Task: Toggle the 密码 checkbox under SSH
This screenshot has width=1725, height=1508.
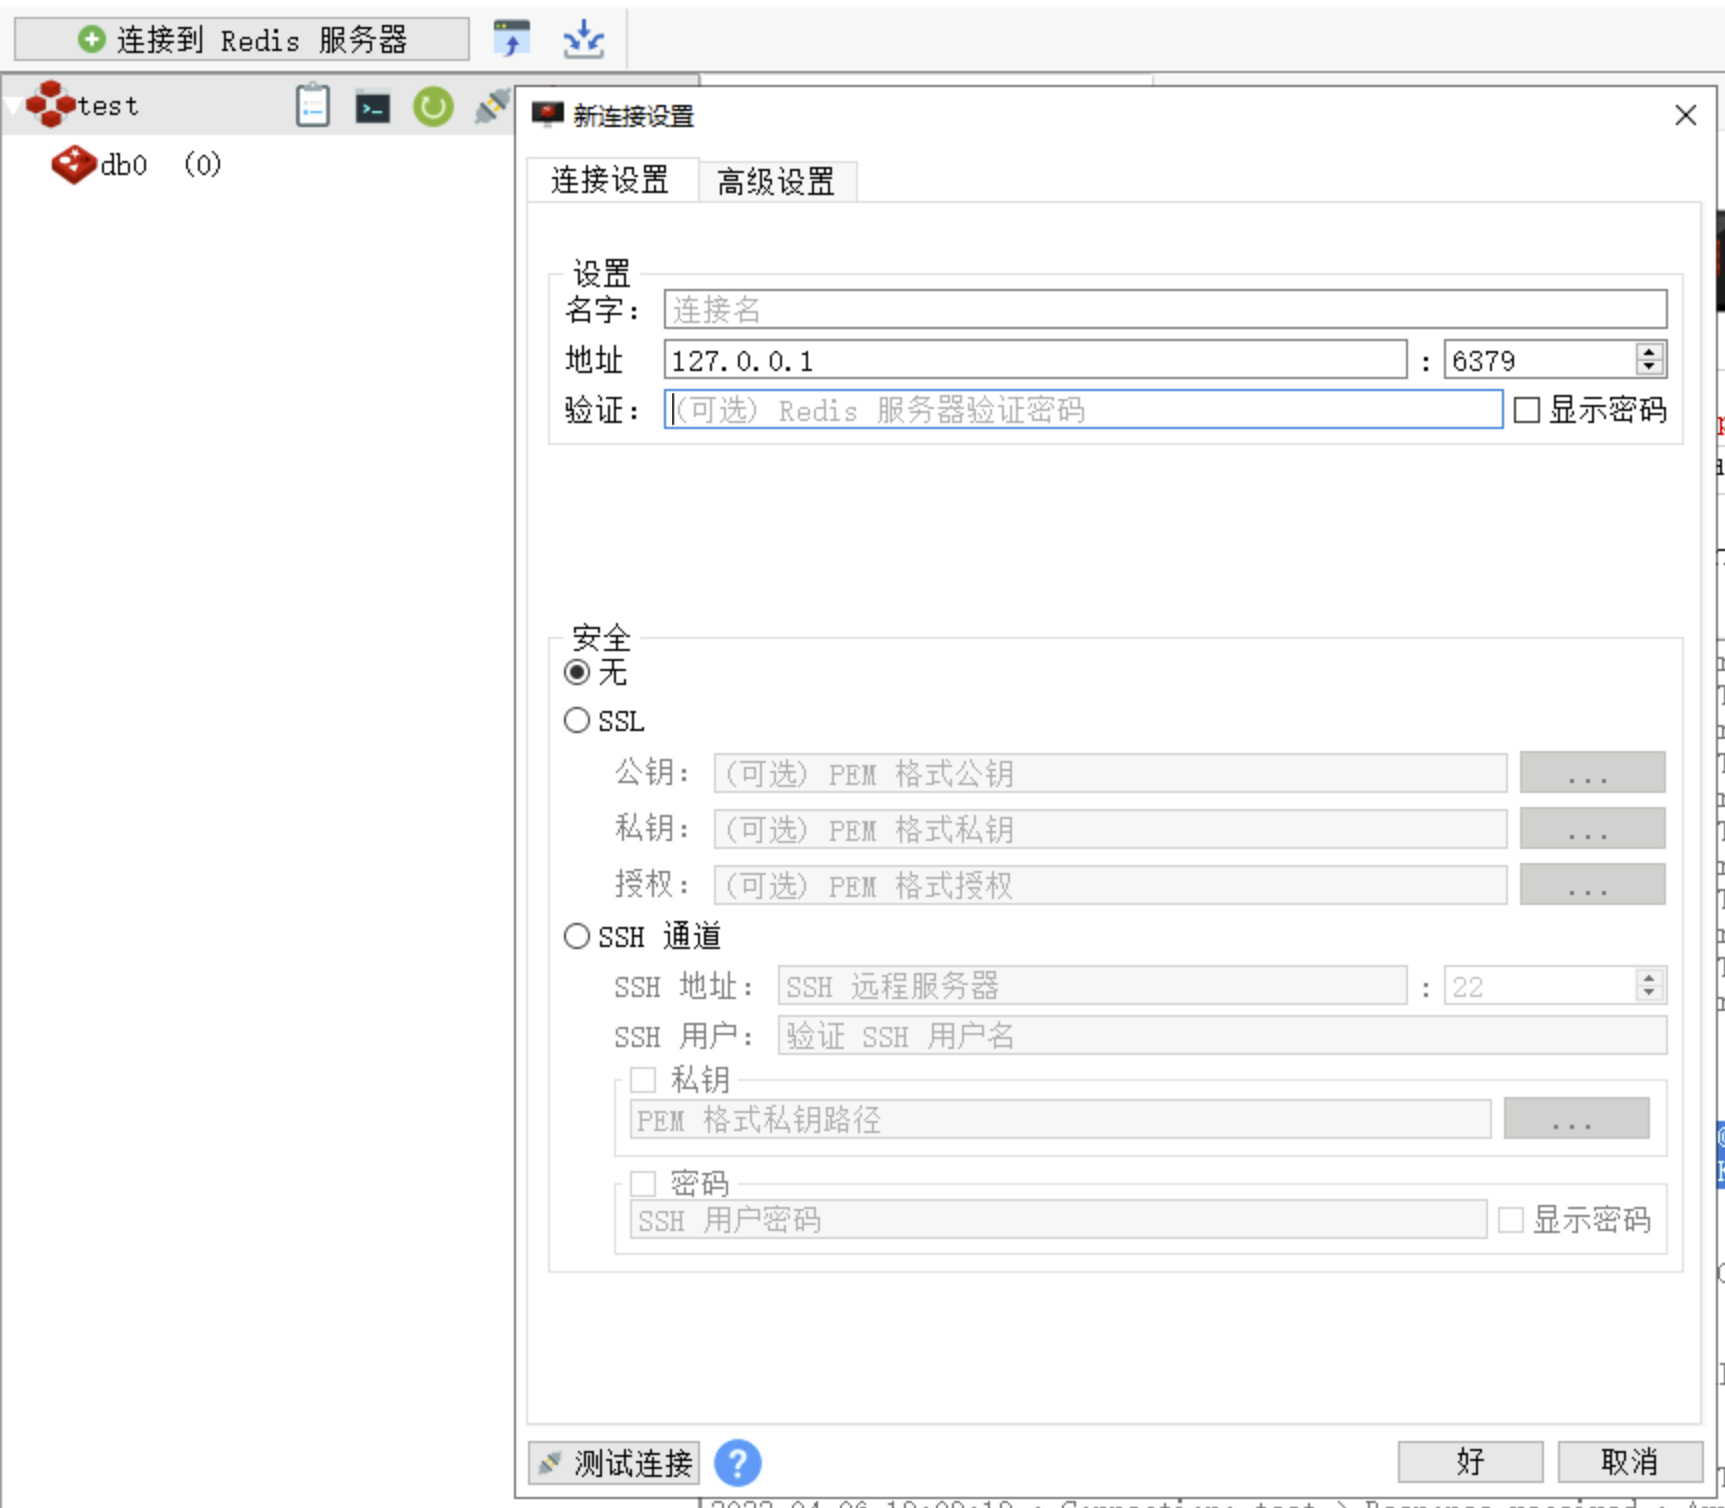Action: pyautogui.click(x=643, y=1184)
